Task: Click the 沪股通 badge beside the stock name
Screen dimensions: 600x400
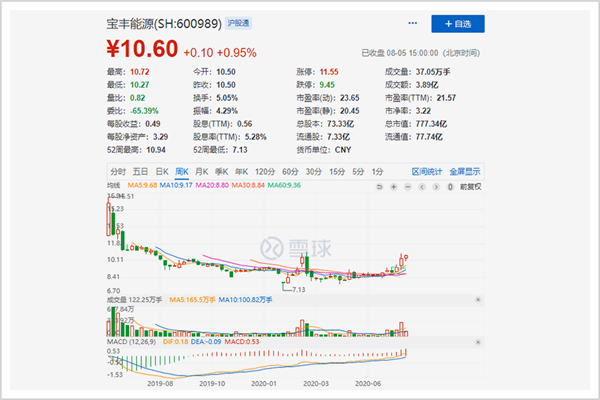Action: click(x=238, y=23)
